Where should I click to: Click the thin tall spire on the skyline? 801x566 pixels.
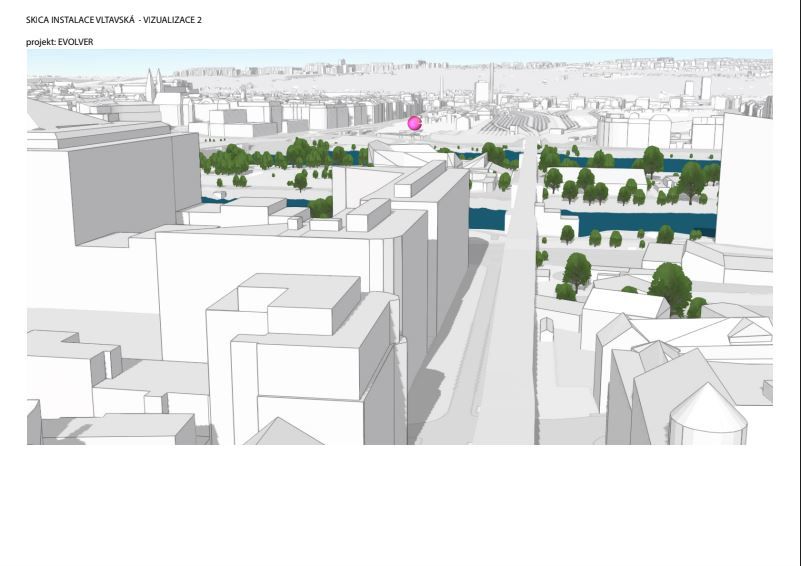[x=492, y=82]
